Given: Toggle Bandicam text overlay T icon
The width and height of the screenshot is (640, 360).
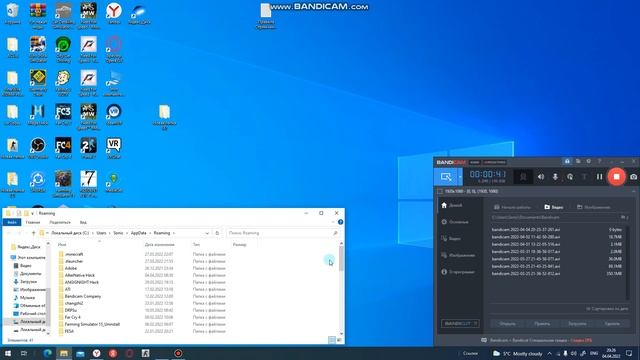Looking at the screenshot, I should pyautogui.click(x=584, y=177).
